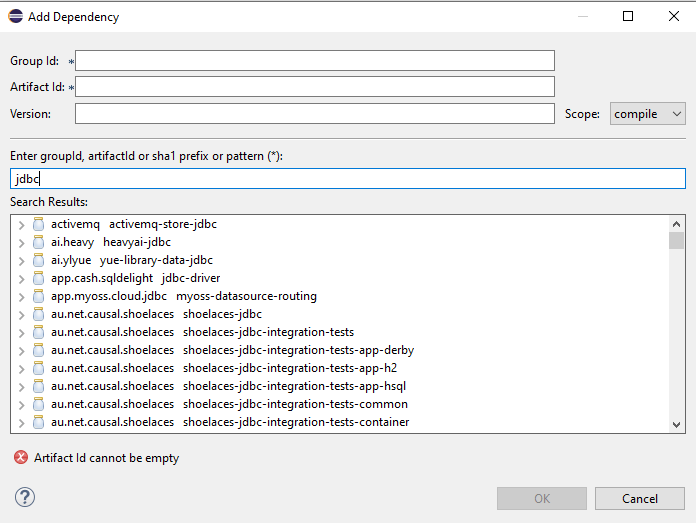Click the jar icon for app.cash.sqldelight jdbc-driver

point(39,278)
